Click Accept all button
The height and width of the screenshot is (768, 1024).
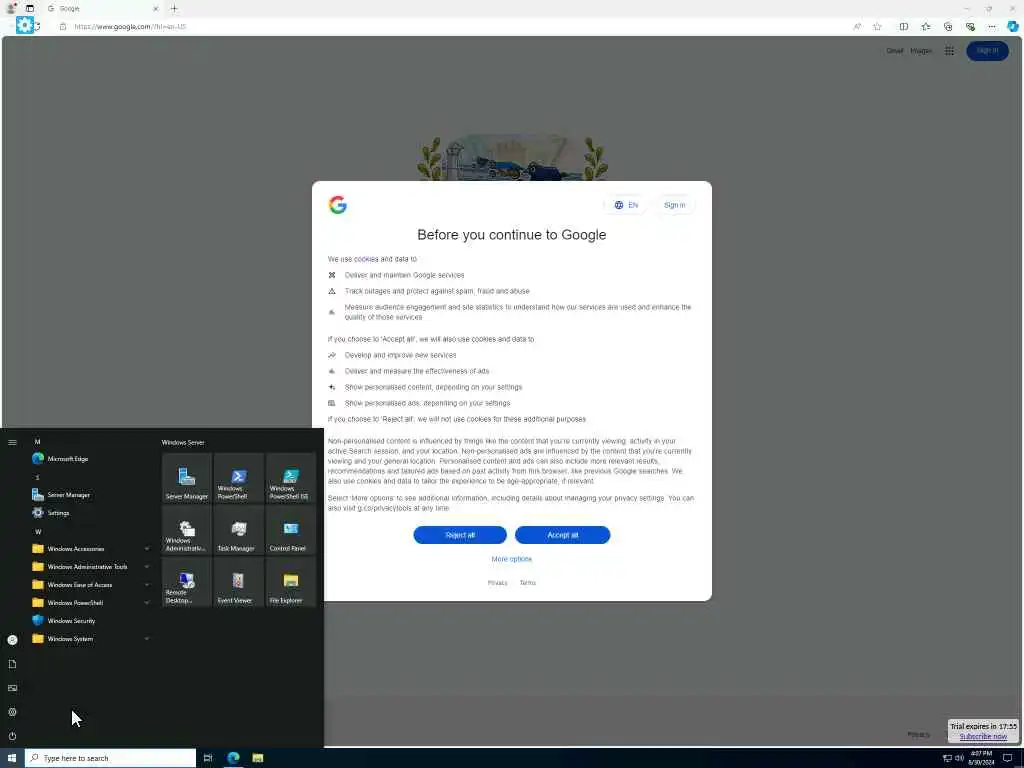[x=562, y=535]
